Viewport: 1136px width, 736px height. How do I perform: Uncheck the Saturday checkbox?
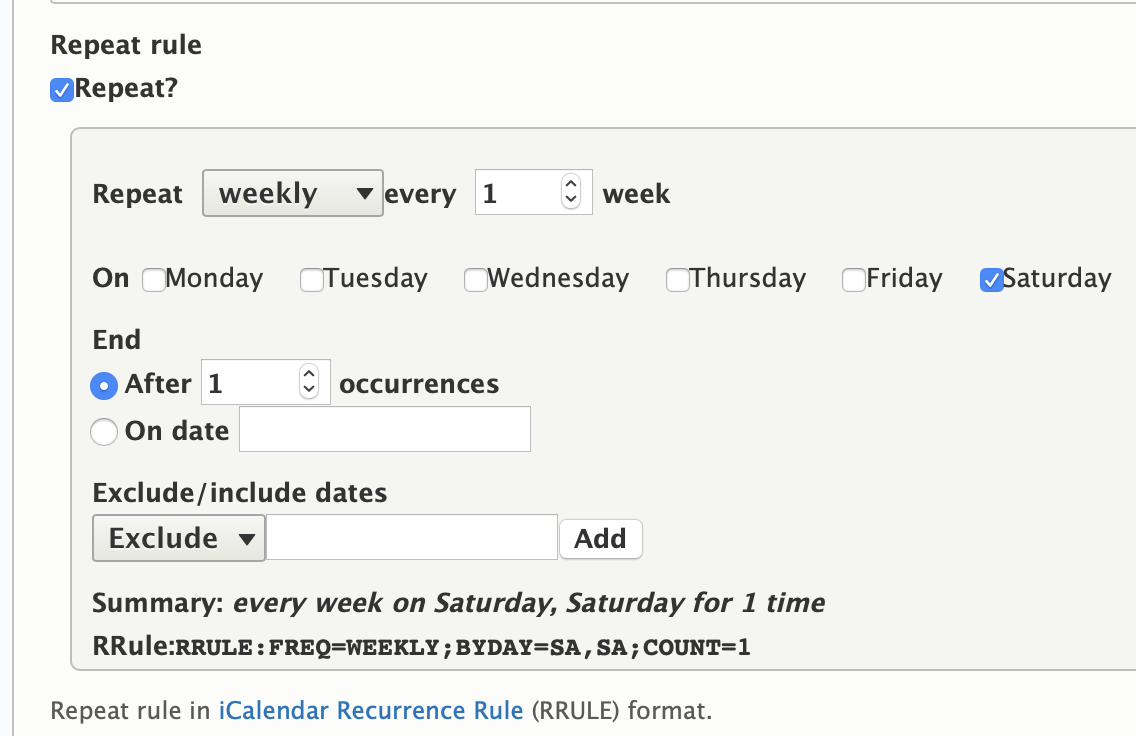(x=991, y=280)
